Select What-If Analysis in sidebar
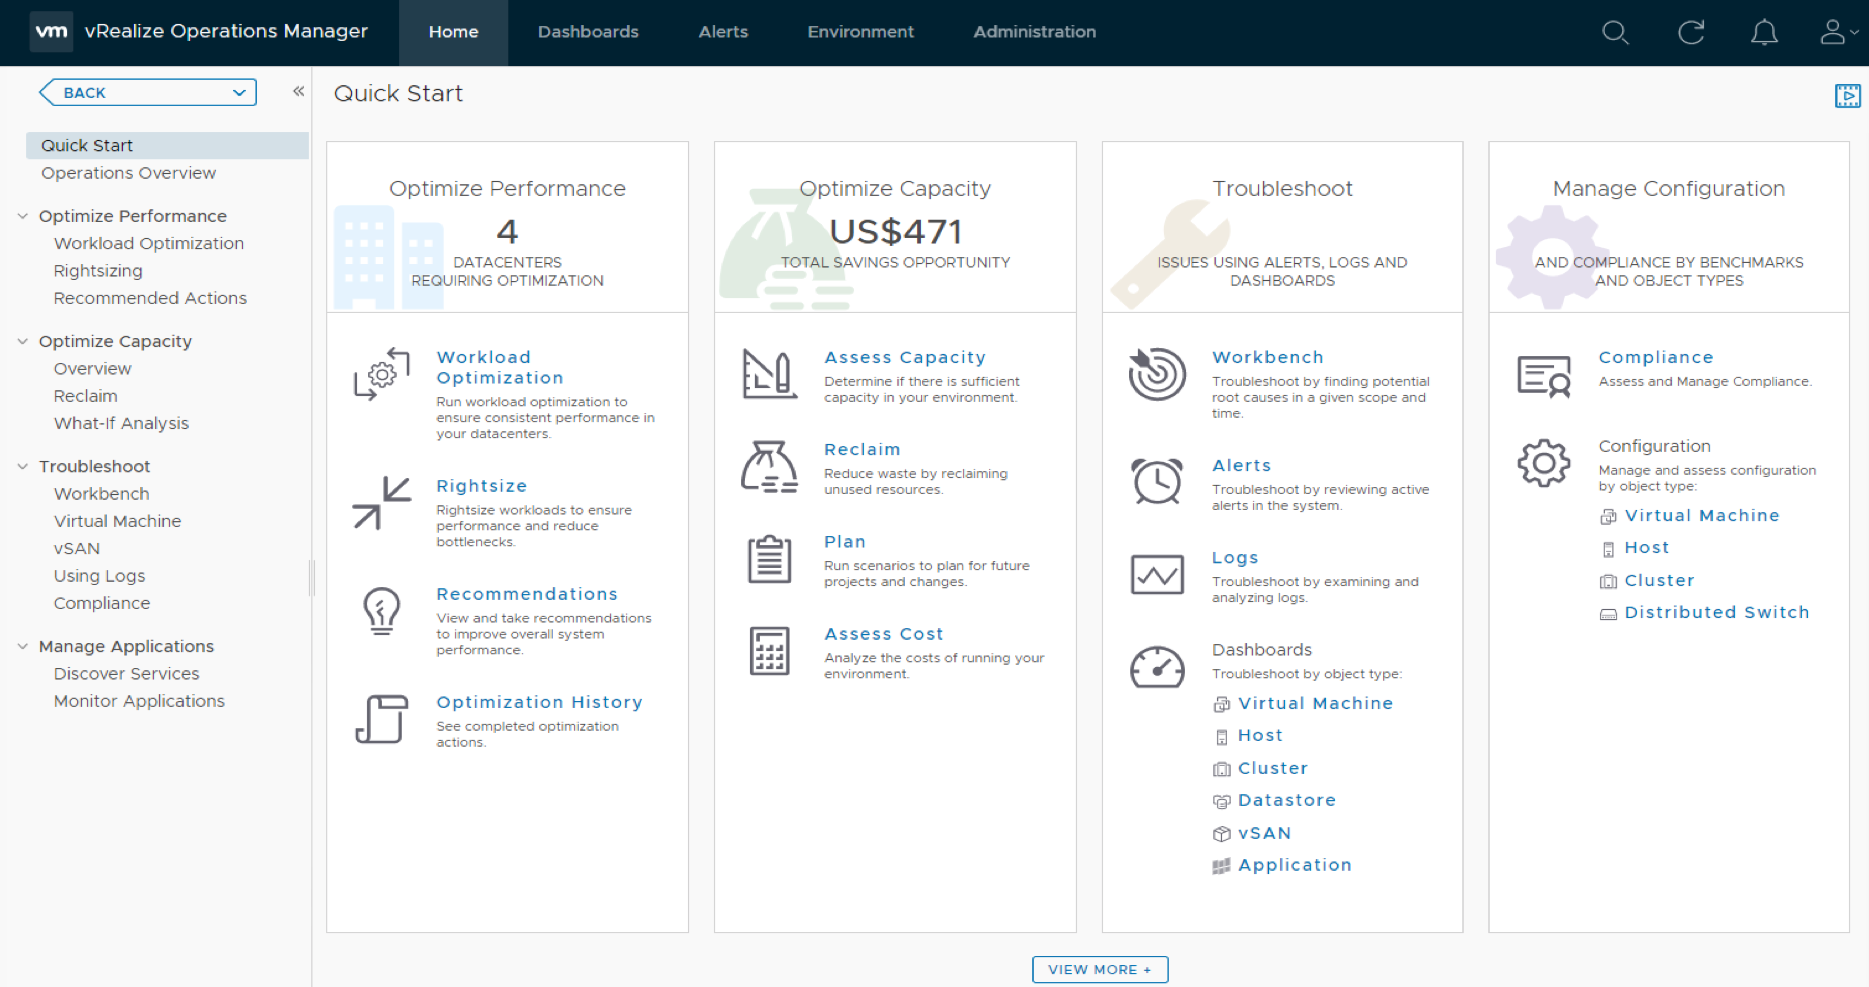This screenshot has height=987, width=1869. pos(121,423)
